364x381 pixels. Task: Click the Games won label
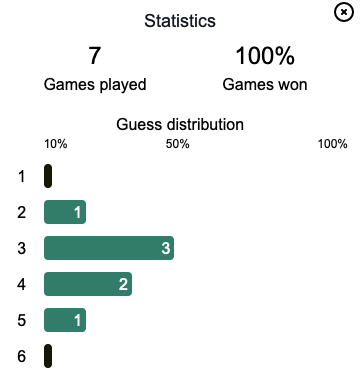pyautogui.click(x=265, y=85)
